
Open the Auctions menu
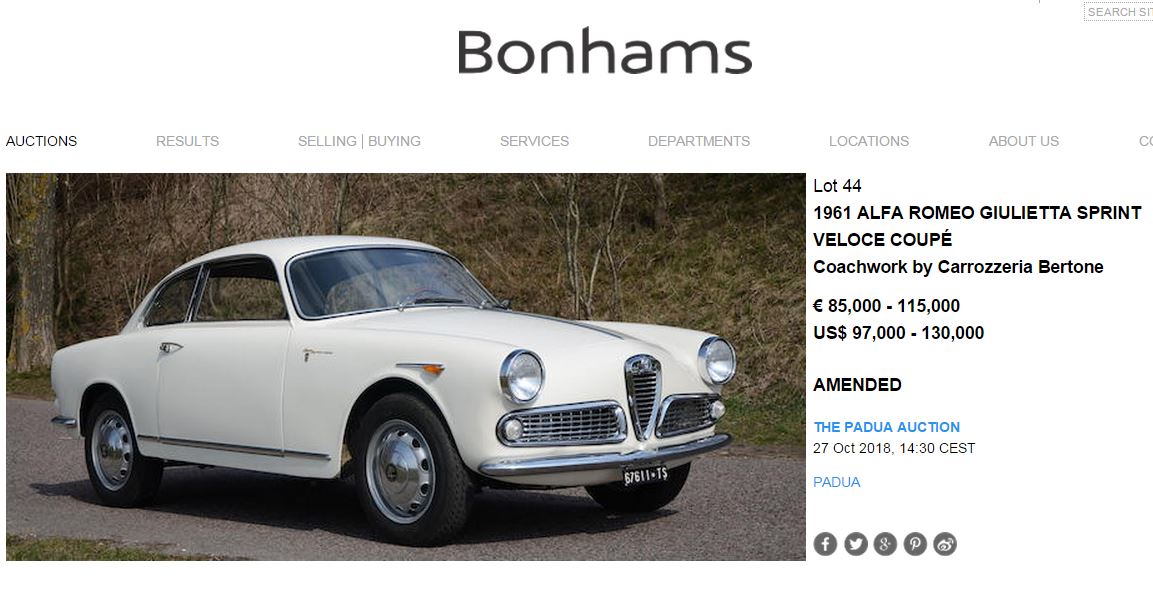(x=41, y=141)
